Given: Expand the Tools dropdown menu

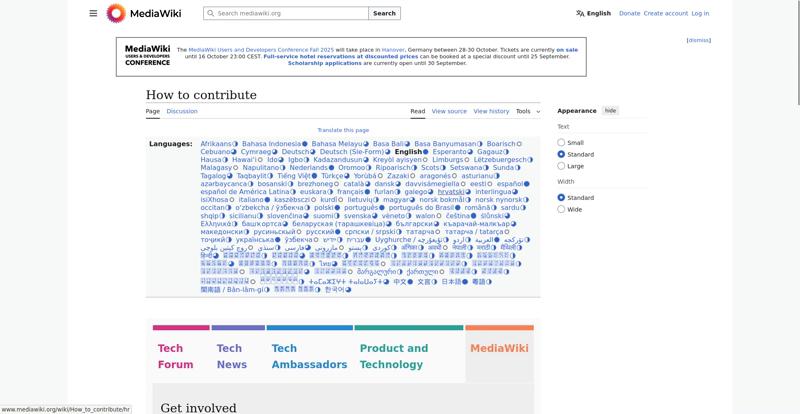Looking at the screenshot, I should 528,111.
